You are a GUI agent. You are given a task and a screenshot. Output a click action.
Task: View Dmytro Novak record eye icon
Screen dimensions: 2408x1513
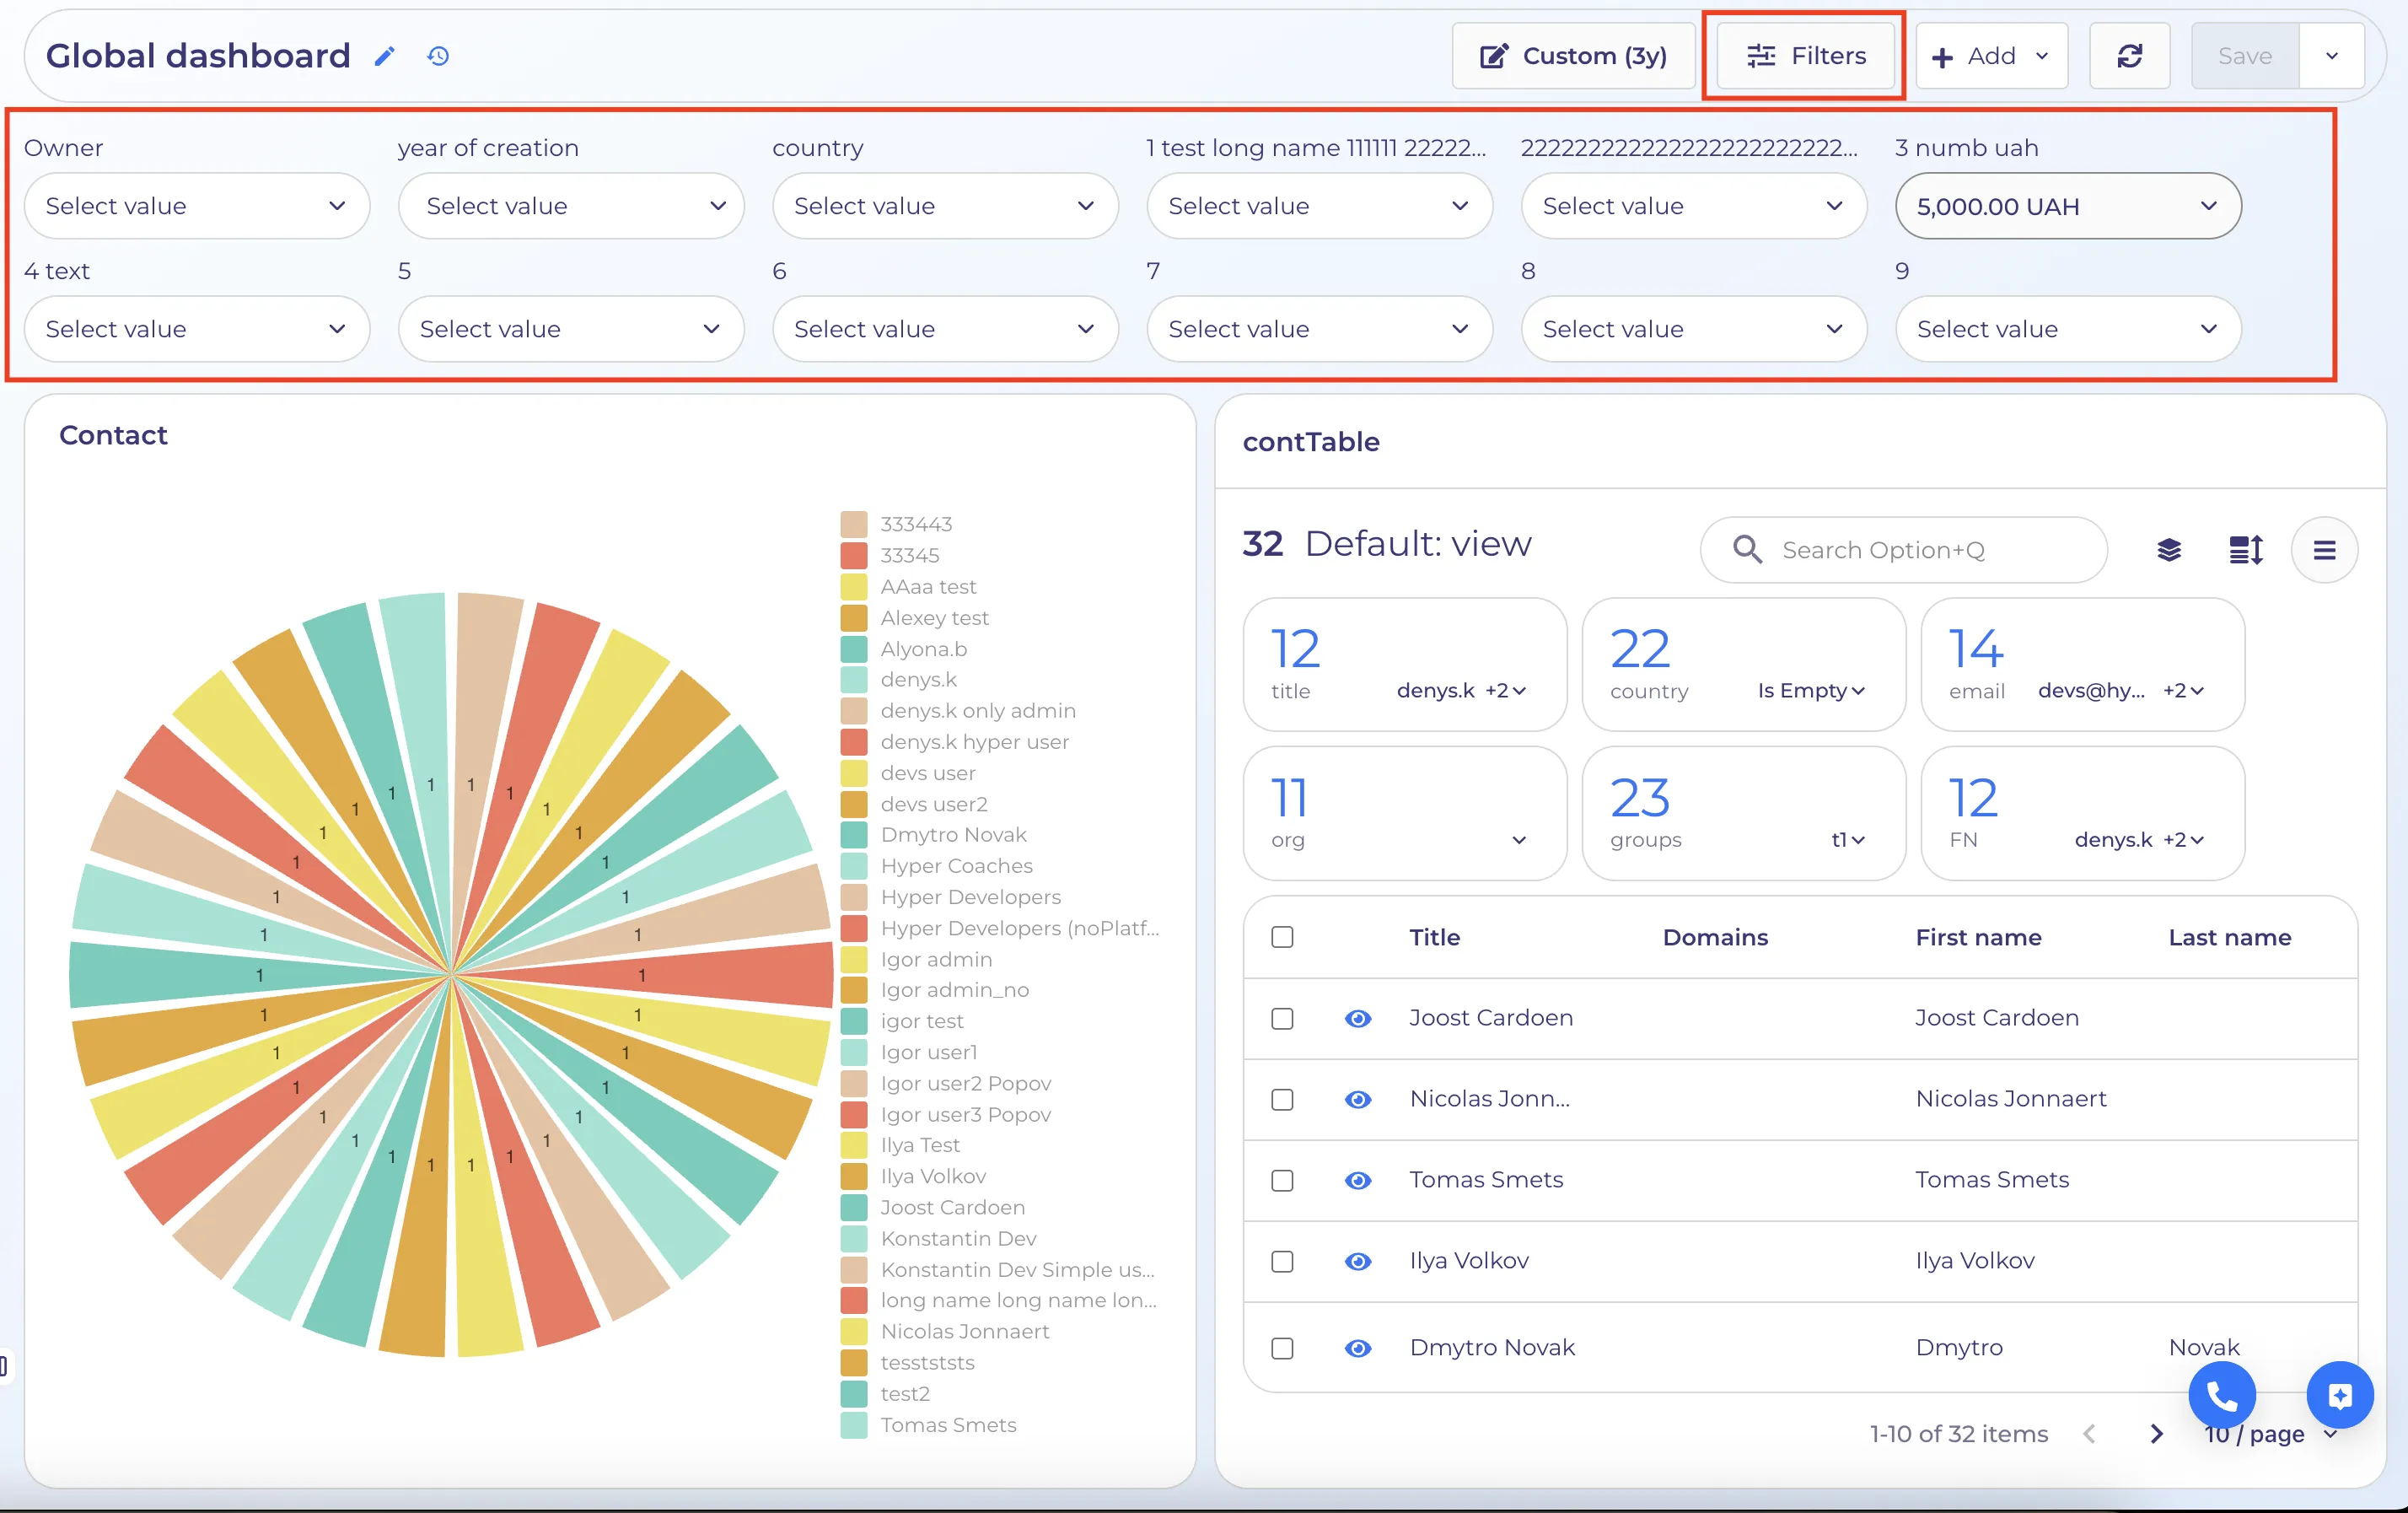(x=1357, y=1348)
